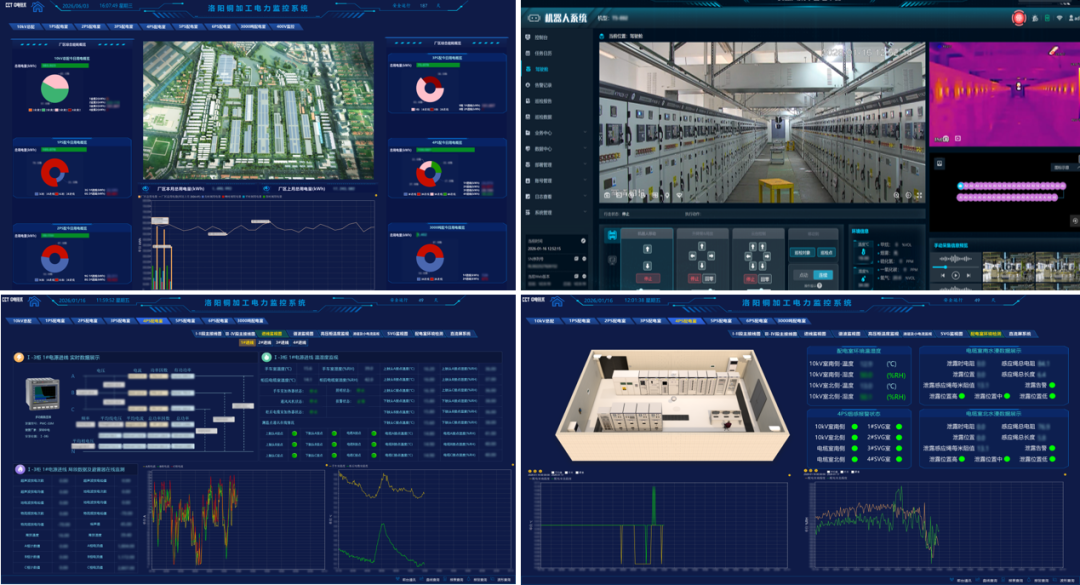
Task: Open 直流屏系统 tab in 3D room environment dashboard
Action: tap(1019, 333)
